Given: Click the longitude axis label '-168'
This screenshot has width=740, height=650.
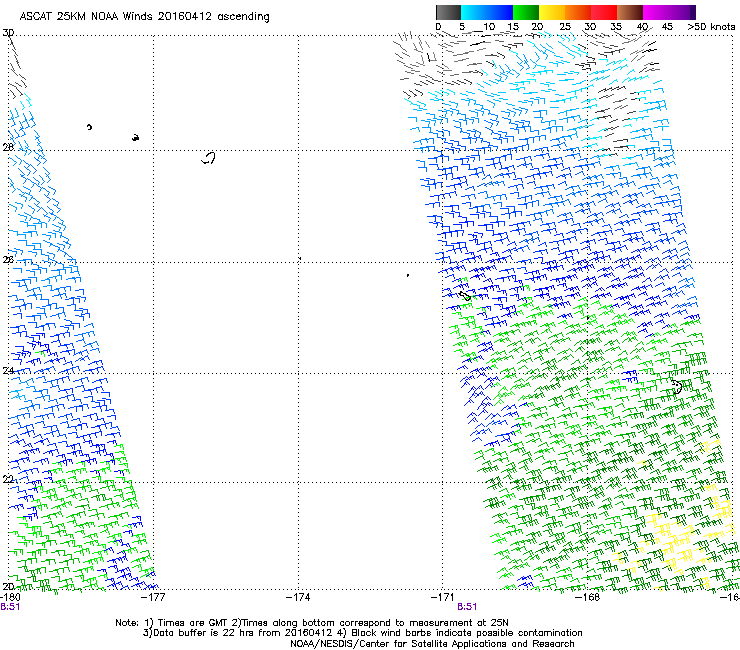Looking at the screenshot, I should [587, 597].
